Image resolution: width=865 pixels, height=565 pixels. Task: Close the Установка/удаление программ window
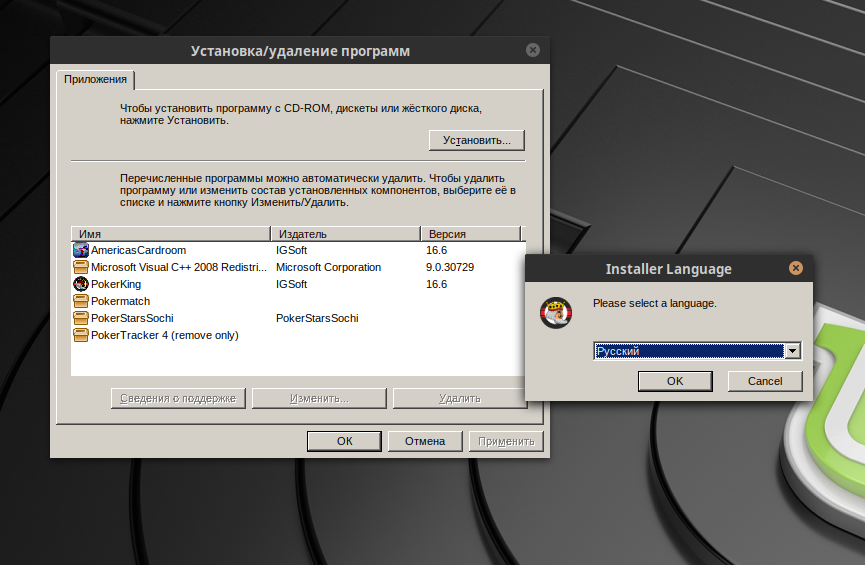(x=532, y=50)
